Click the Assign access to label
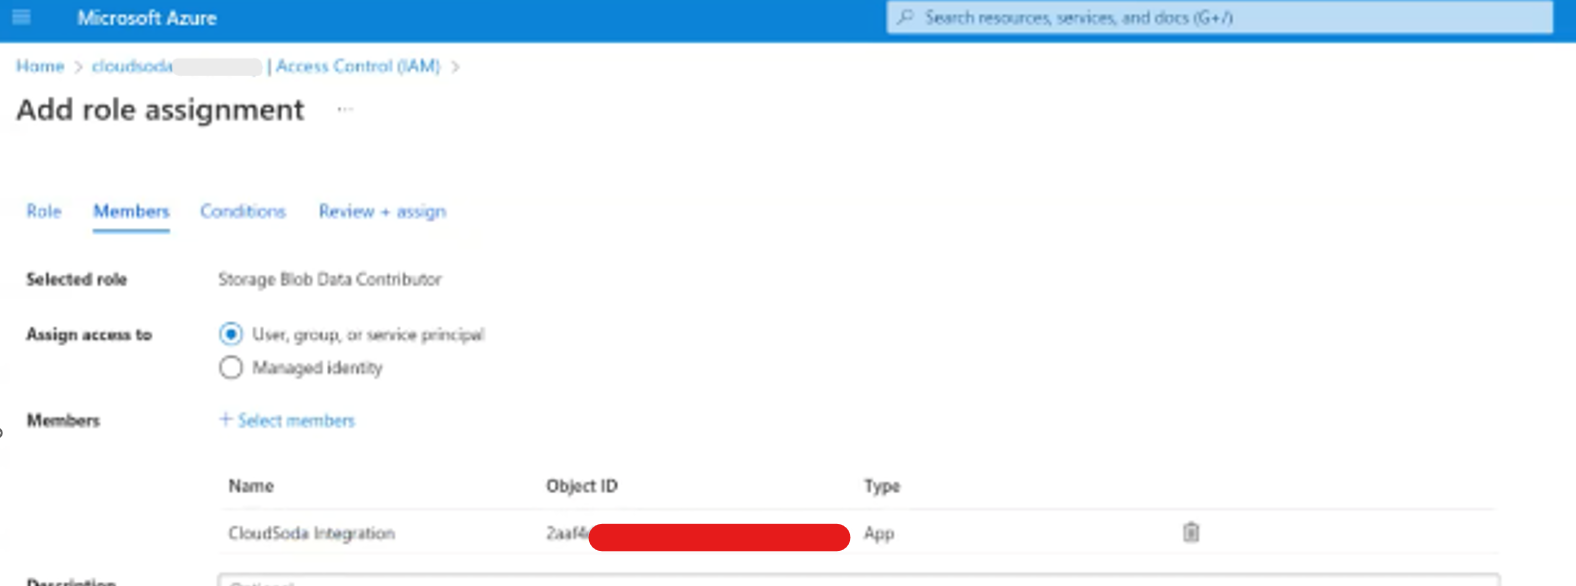1576x586 pixels. [x=89, y=334]
